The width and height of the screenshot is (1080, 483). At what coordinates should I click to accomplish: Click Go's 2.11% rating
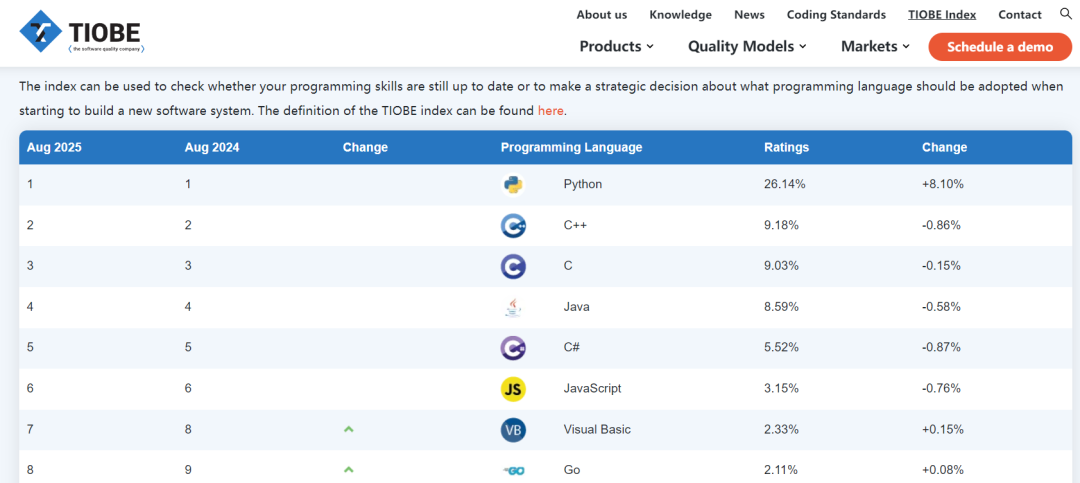coord(781,471)
